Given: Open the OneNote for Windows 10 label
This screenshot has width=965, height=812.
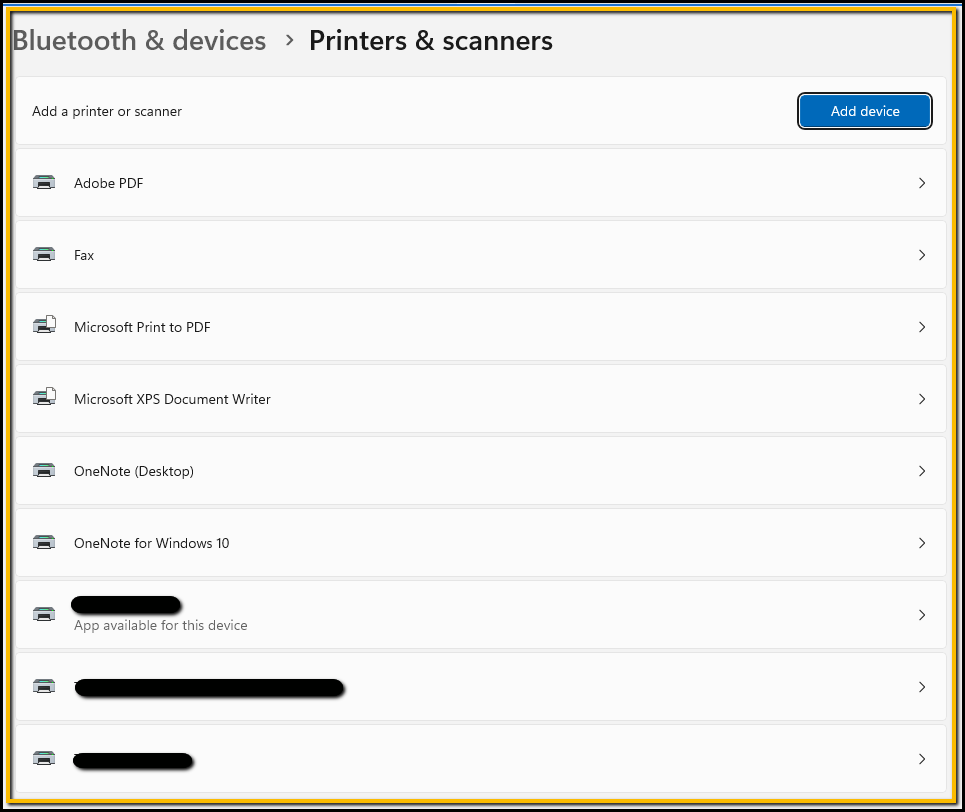Looking at the screenshot, I should coord(151,543).
